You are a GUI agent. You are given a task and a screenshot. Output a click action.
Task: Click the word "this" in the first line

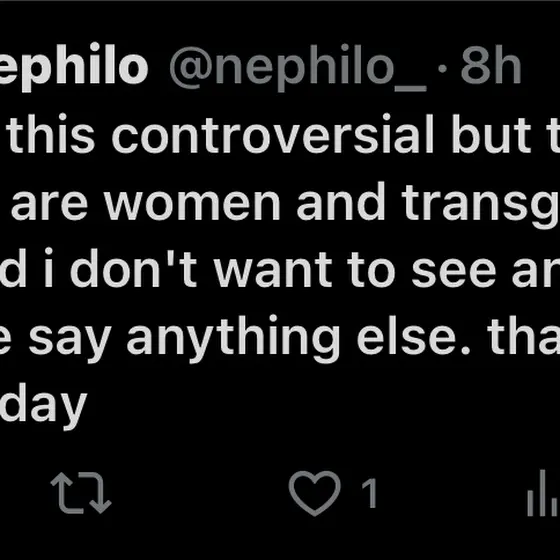coord(51,134)
